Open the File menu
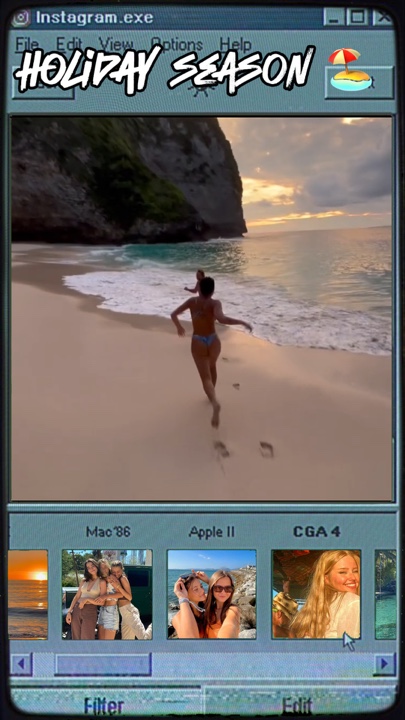Viewport: 405px width, 720px height. click(x=27, y=45)
